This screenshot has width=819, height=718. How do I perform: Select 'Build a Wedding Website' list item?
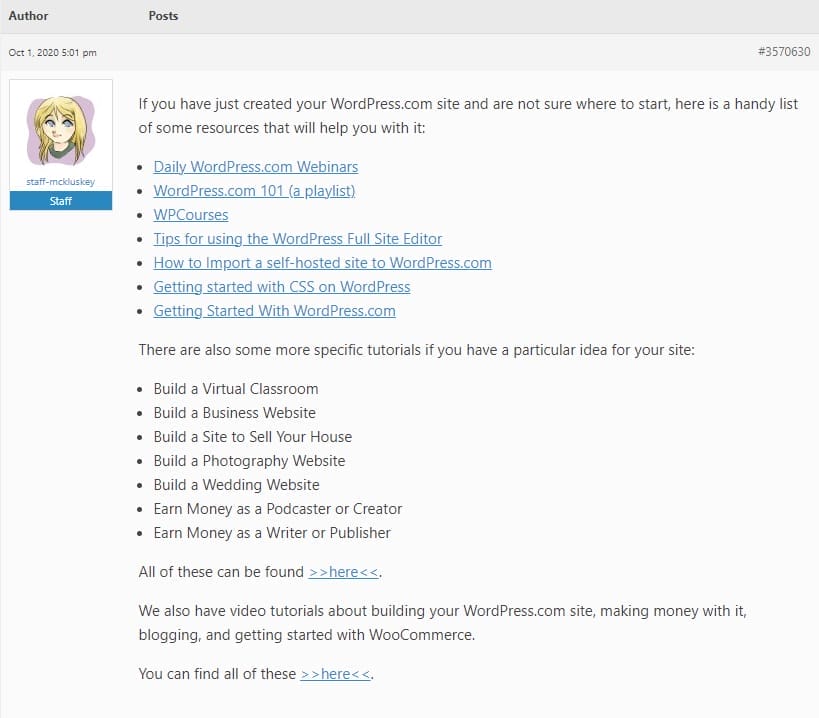click(236, 485)
